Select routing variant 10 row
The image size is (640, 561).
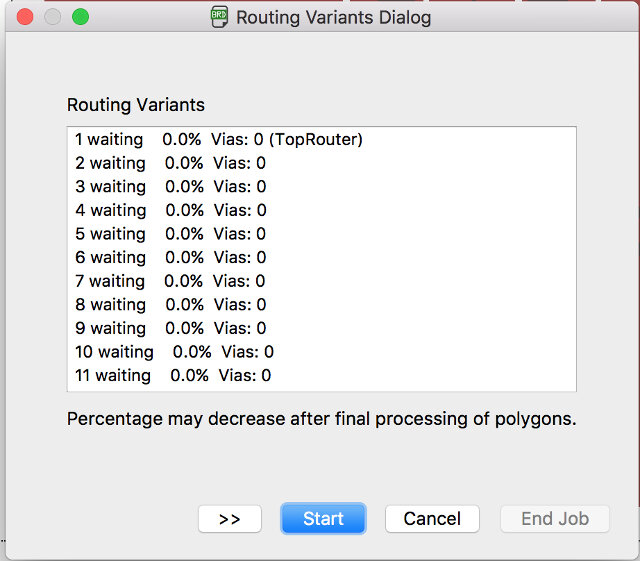click(322, 352)
